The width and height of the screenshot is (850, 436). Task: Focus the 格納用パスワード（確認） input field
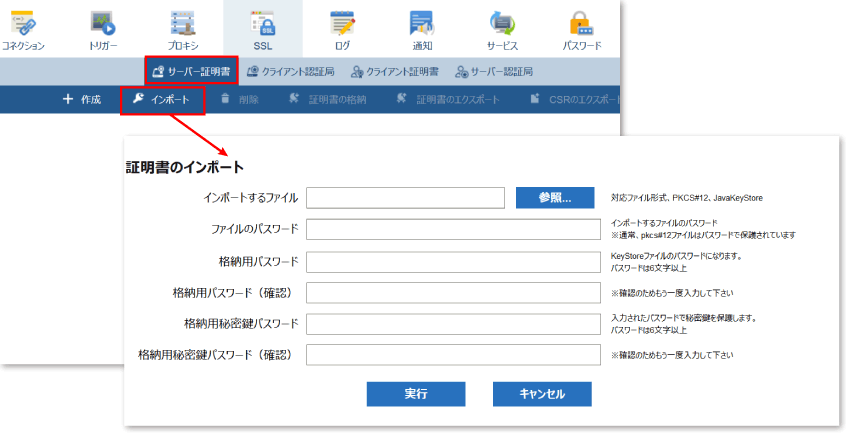(x=453, y=293)
